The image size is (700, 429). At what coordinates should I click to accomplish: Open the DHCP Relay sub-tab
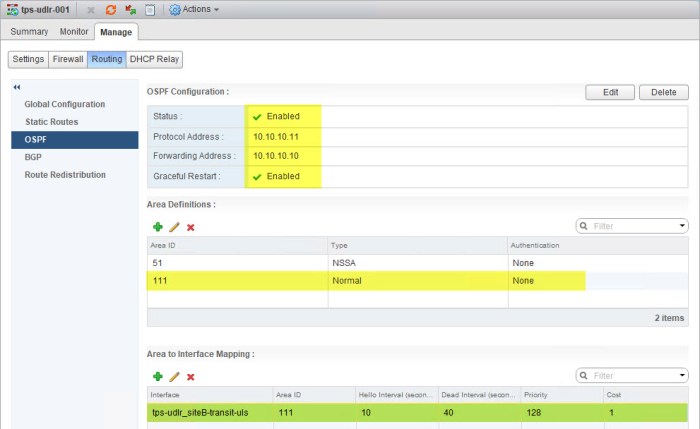click(154, 59)
